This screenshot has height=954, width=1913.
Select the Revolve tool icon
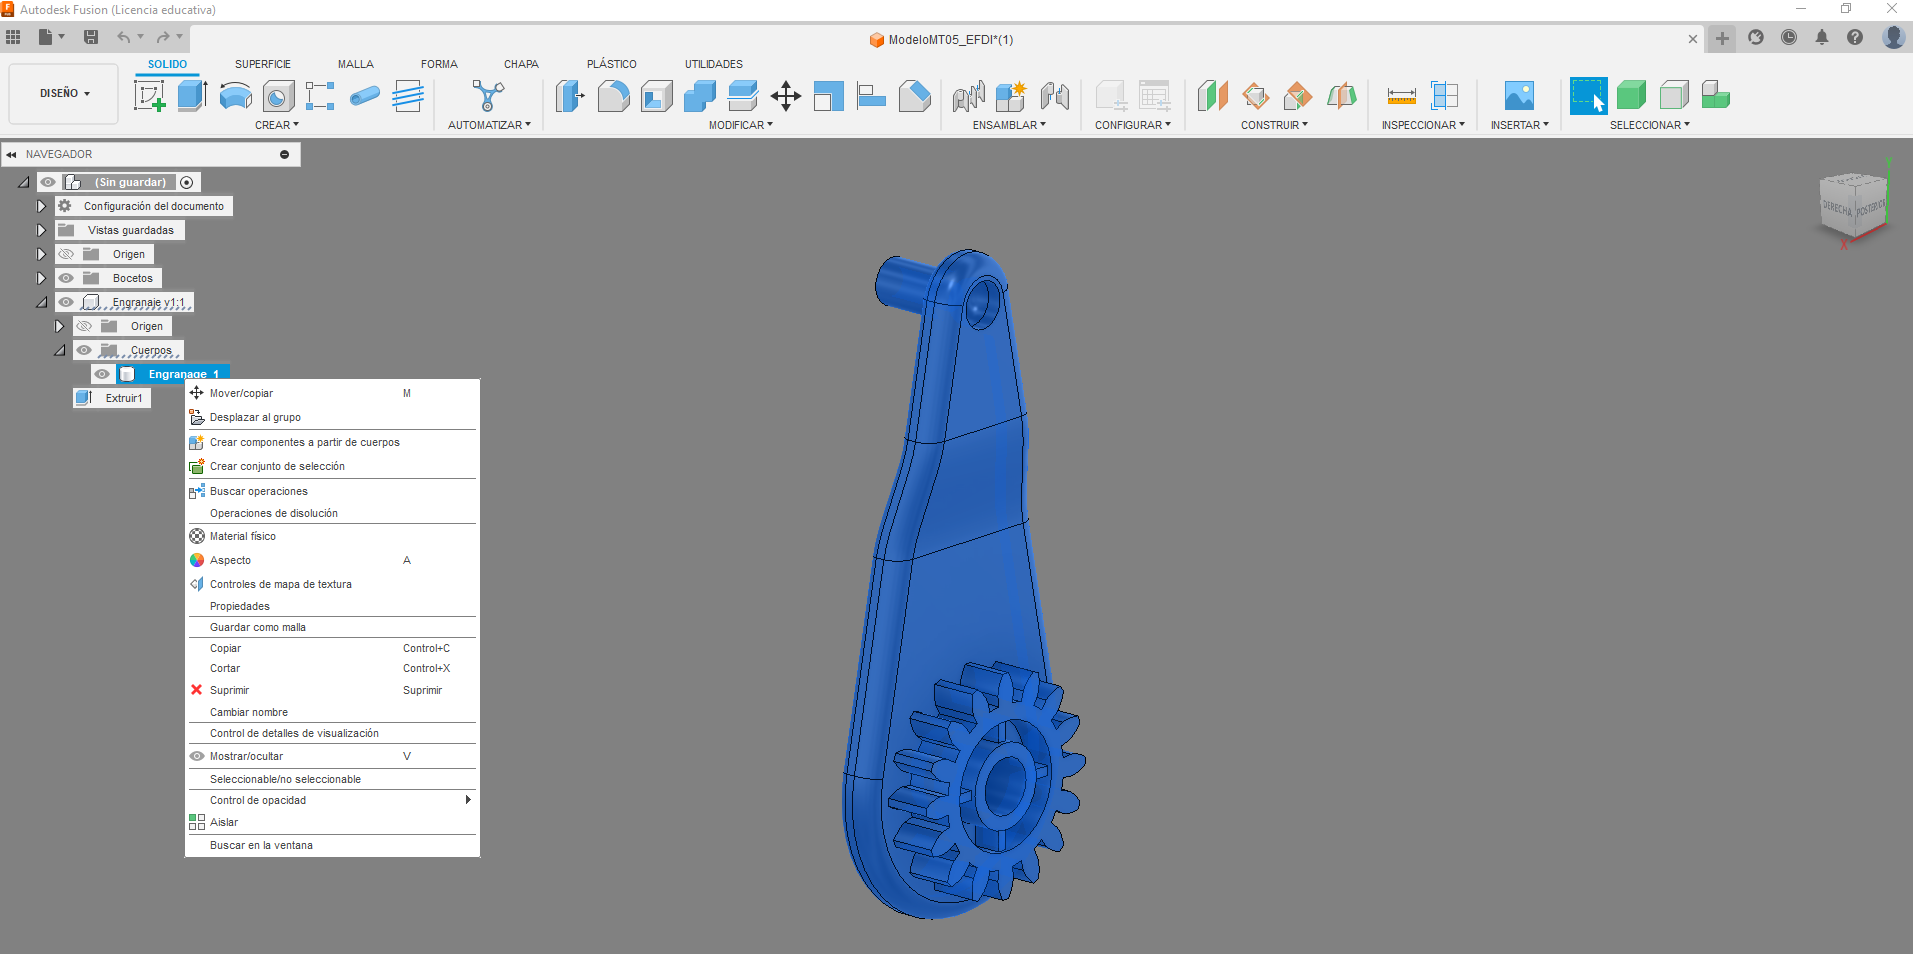click(235, 96)
